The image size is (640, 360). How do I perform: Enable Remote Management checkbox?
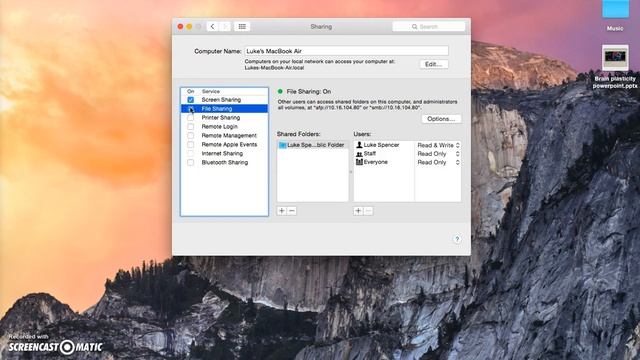click(x=191, y=136)
